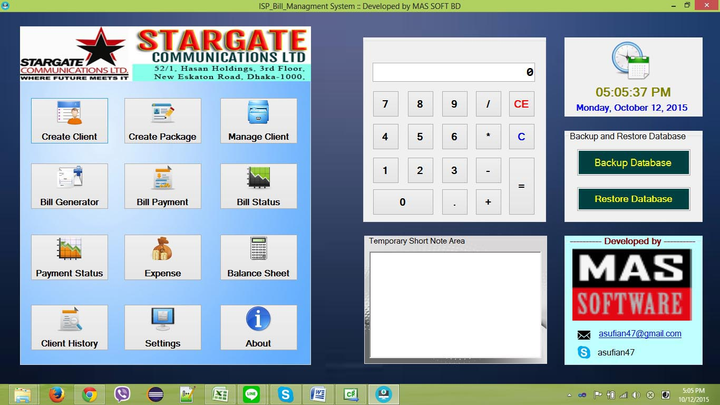
Task: Click the calculator minus key
Action: (x=488, y=170)
